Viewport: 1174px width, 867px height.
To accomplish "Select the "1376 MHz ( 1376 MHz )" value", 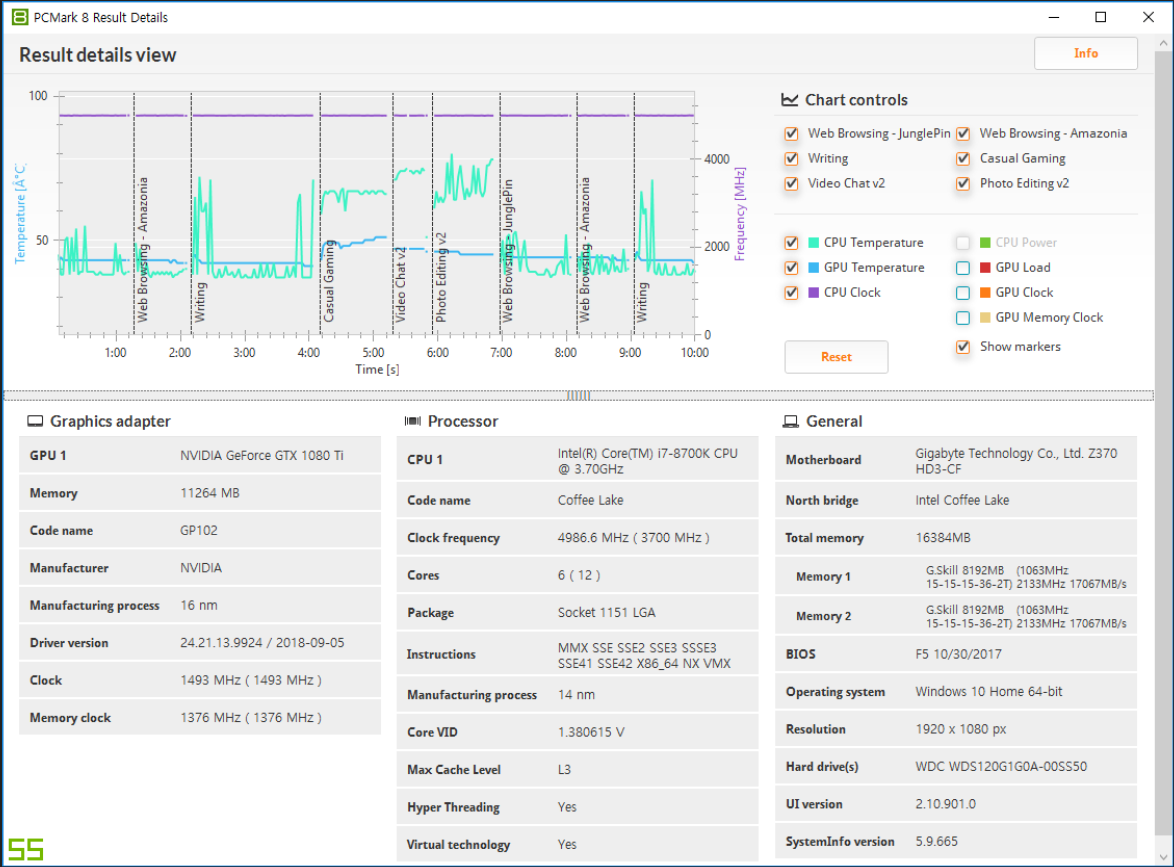I will point(251,717).
